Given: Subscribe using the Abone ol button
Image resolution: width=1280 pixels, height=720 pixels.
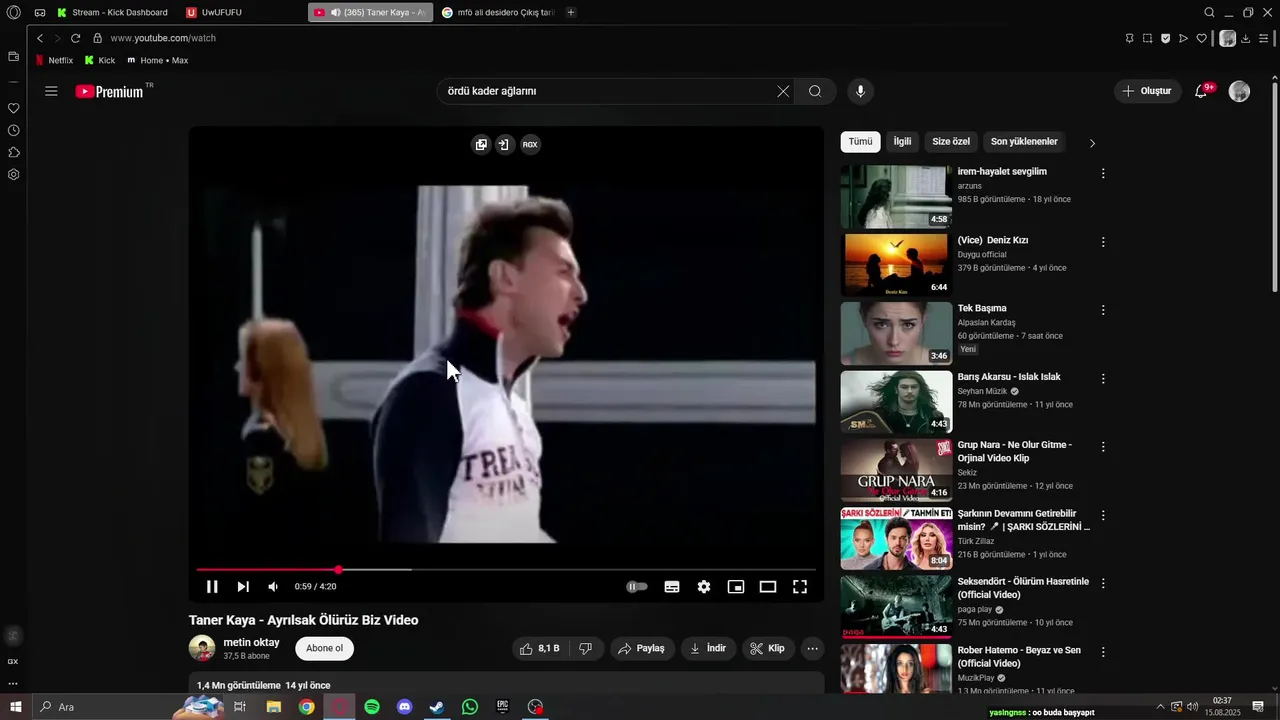Looking at the screenshot, I should pyautogui.click(x=324, y=648).
